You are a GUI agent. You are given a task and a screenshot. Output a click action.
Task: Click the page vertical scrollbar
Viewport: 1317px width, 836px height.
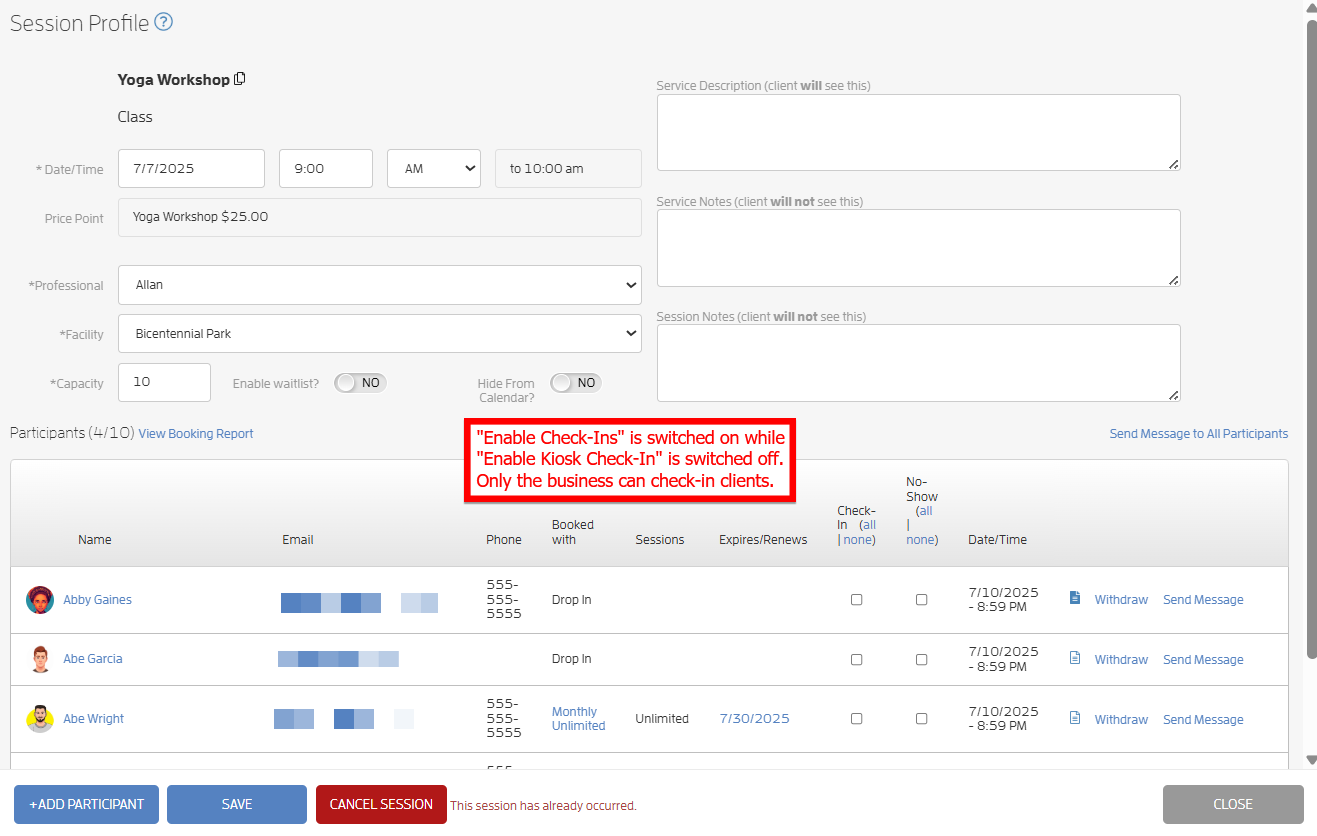tap(1311, 340)
